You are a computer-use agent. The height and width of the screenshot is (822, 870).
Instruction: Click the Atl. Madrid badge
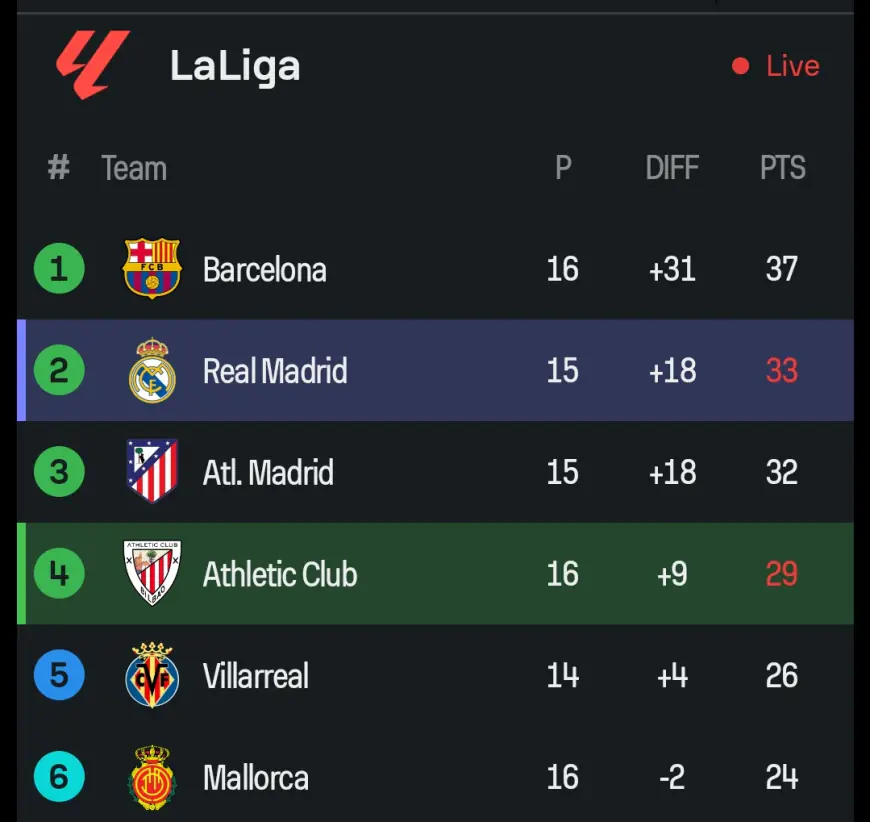[152, 471]
